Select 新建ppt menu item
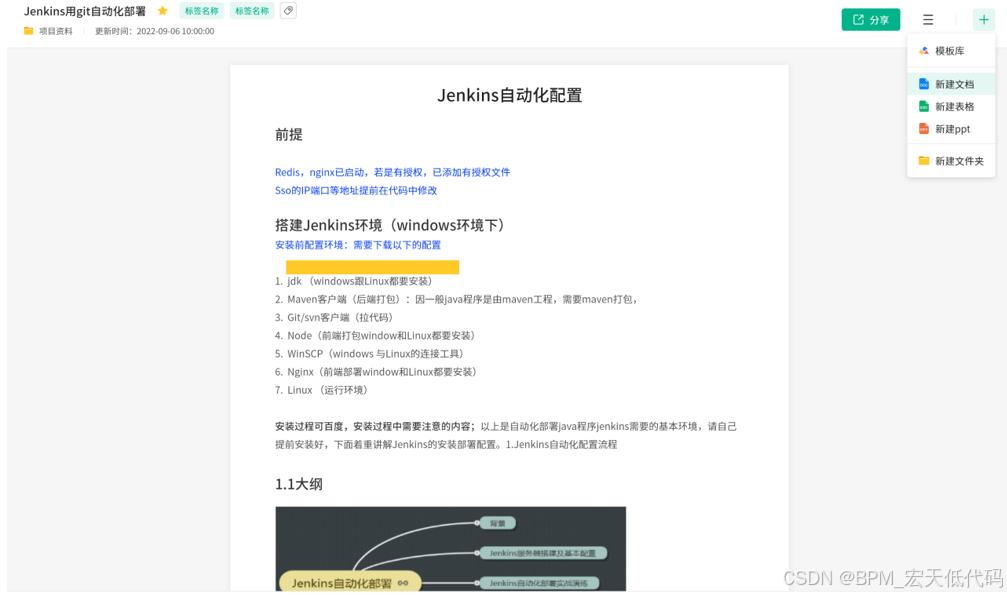This screenshot has width=1007, height=596. click(951, 129)
